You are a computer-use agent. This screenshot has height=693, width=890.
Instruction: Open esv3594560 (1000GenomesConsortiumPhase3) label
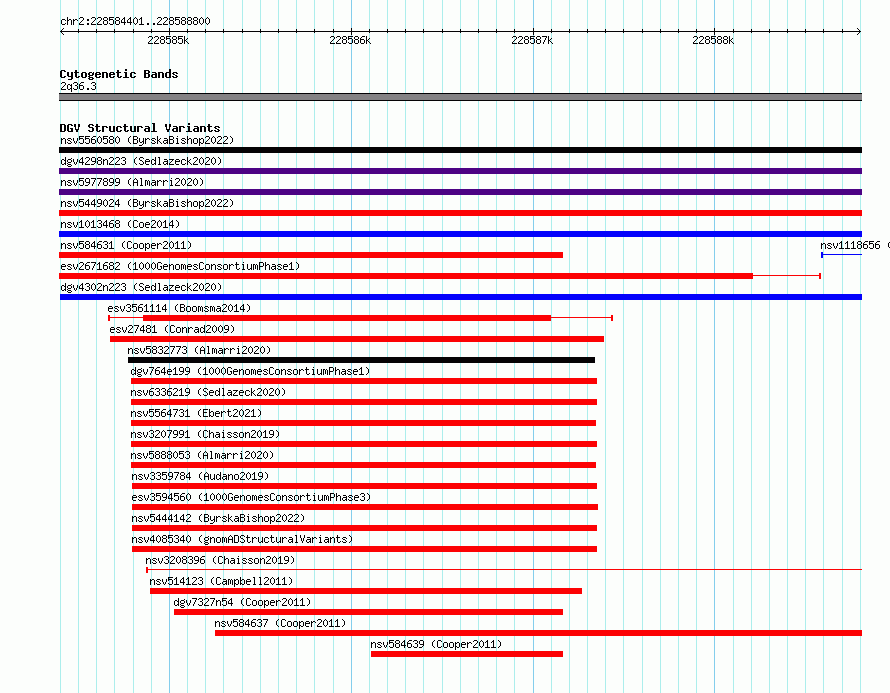coord(251,497)
